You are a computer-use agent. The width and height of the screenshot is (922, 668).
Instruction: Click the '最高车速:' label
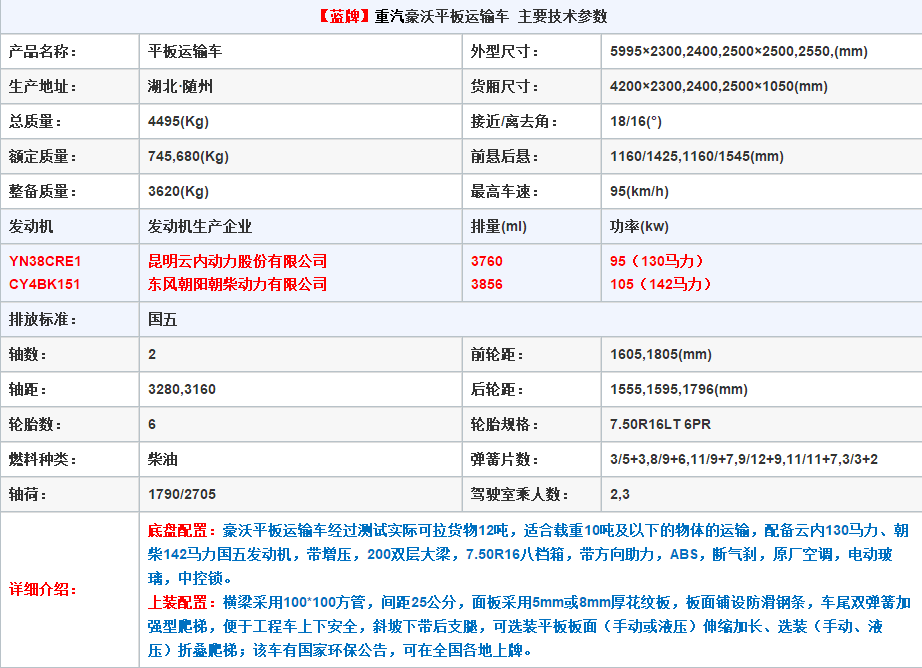505,192
